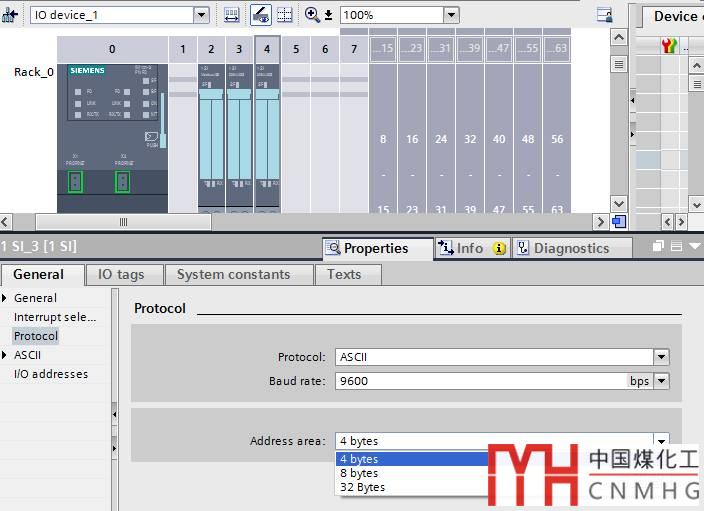Viewport: 704px width, 511px height.
Task: Open the Baud rate dropdown arrow
Action: [661, 381]
